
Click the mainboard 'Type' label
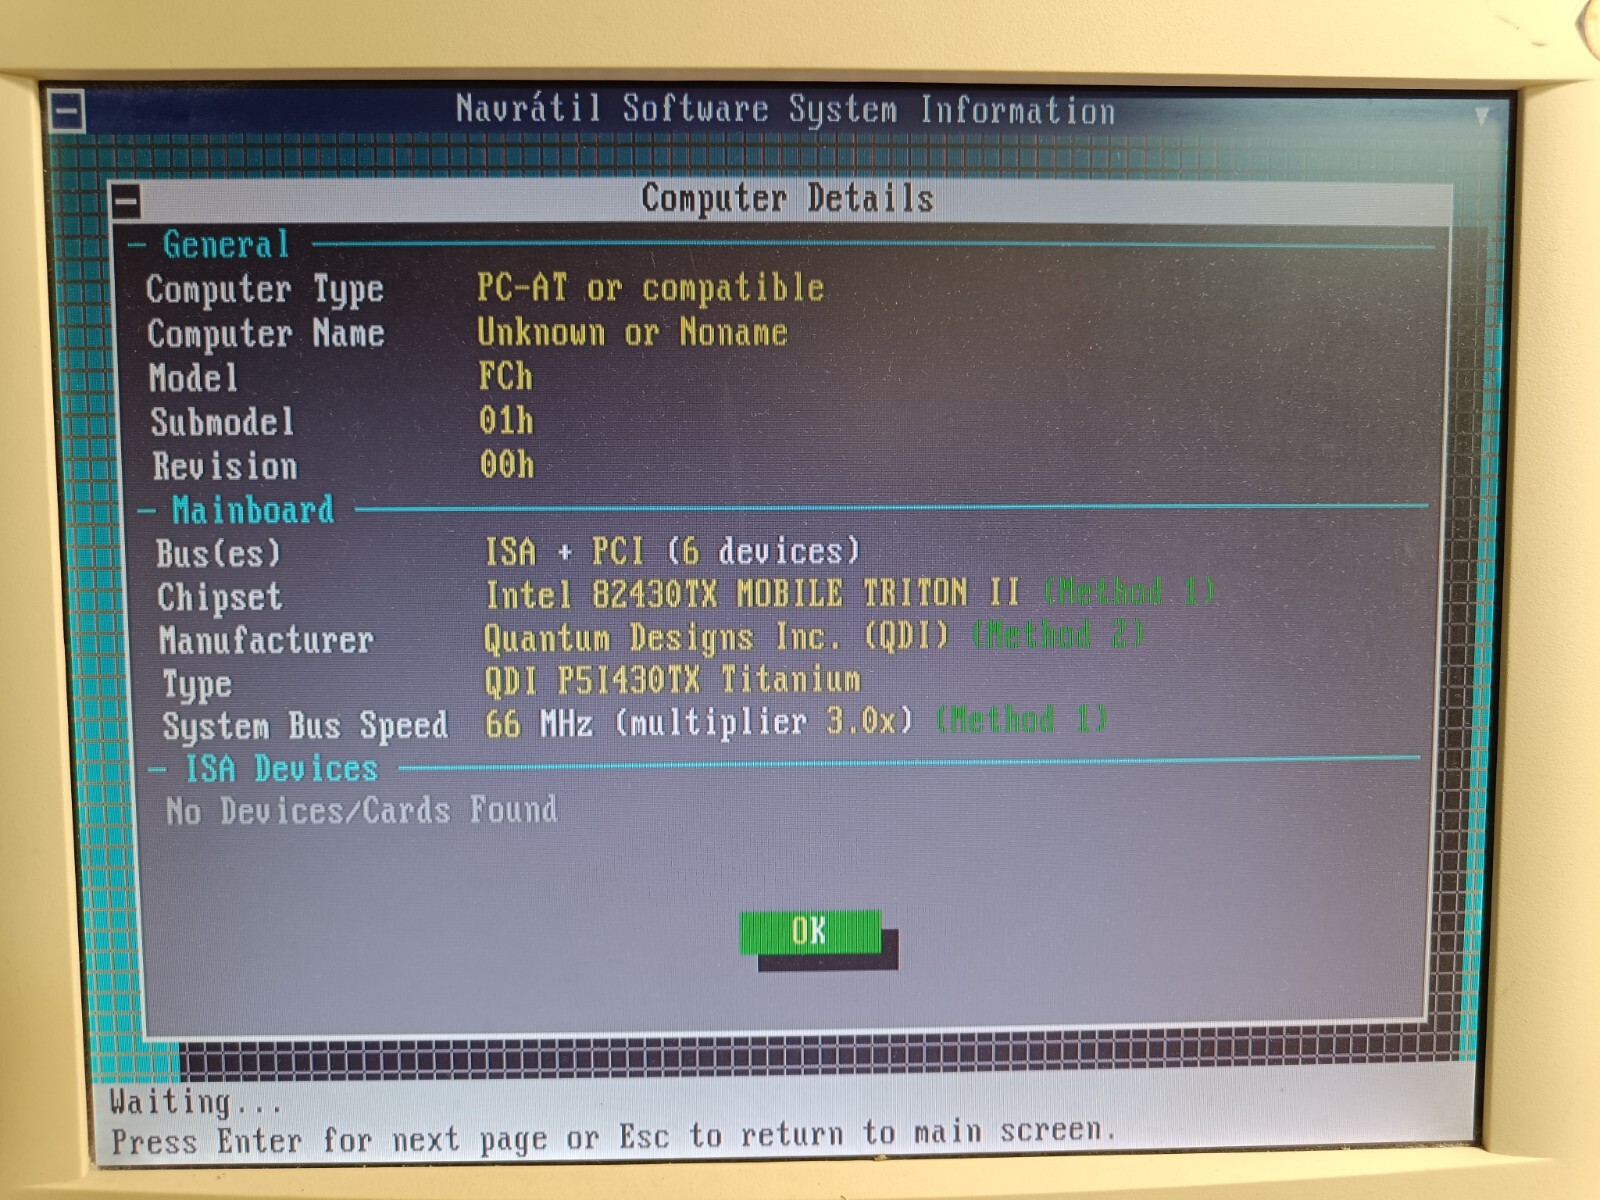coord(197,685)
